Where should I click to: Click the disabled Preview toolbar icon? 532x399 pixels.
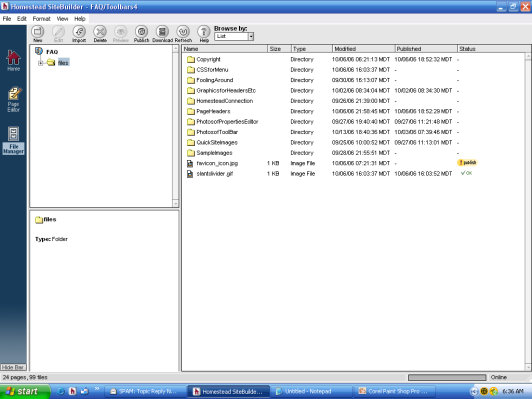point(120,32)
